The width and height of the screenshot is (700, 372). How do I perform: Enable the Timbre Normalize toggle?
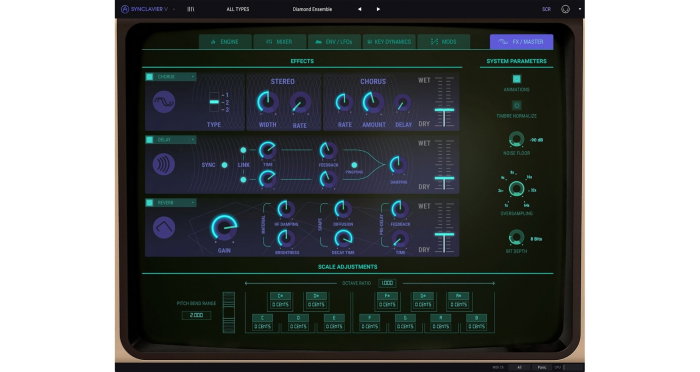[517, 105]
